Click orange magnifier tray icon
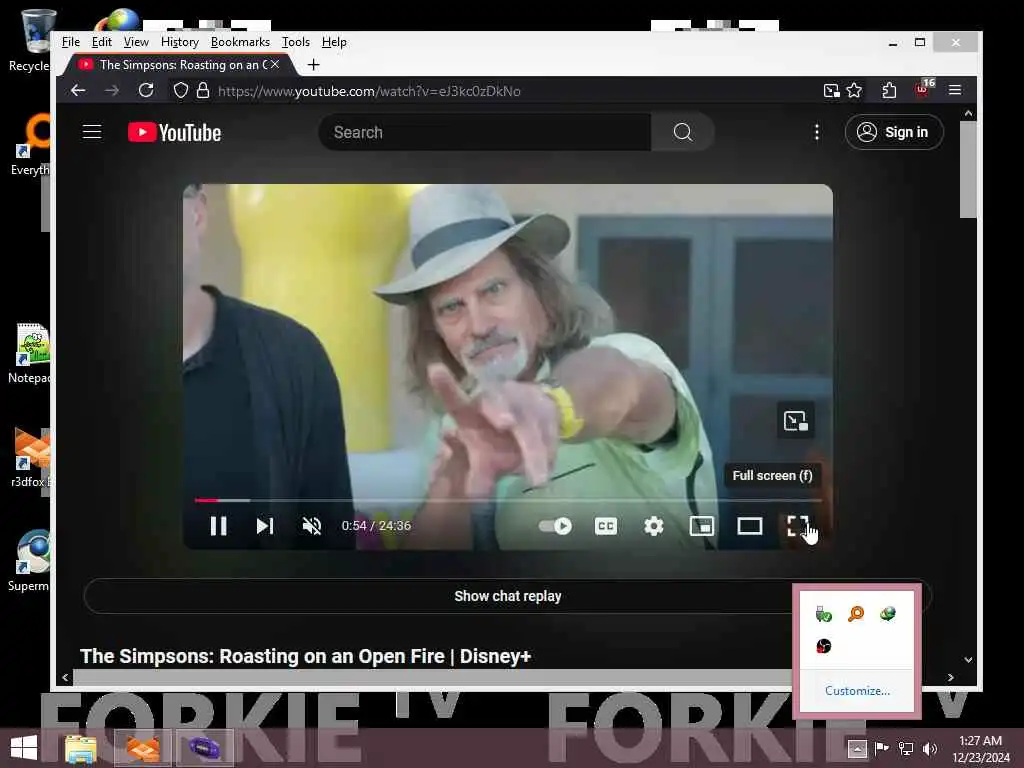 [856, 614]
